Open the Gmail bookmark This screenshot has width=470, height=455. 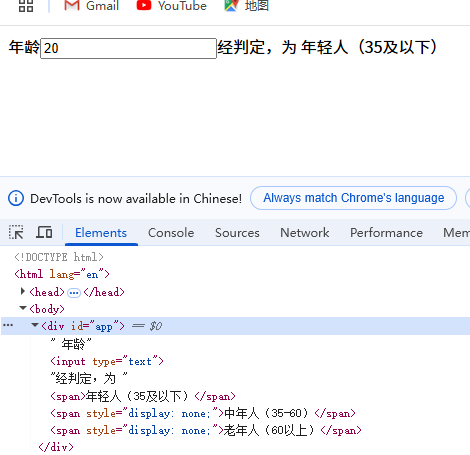point(91,6)
